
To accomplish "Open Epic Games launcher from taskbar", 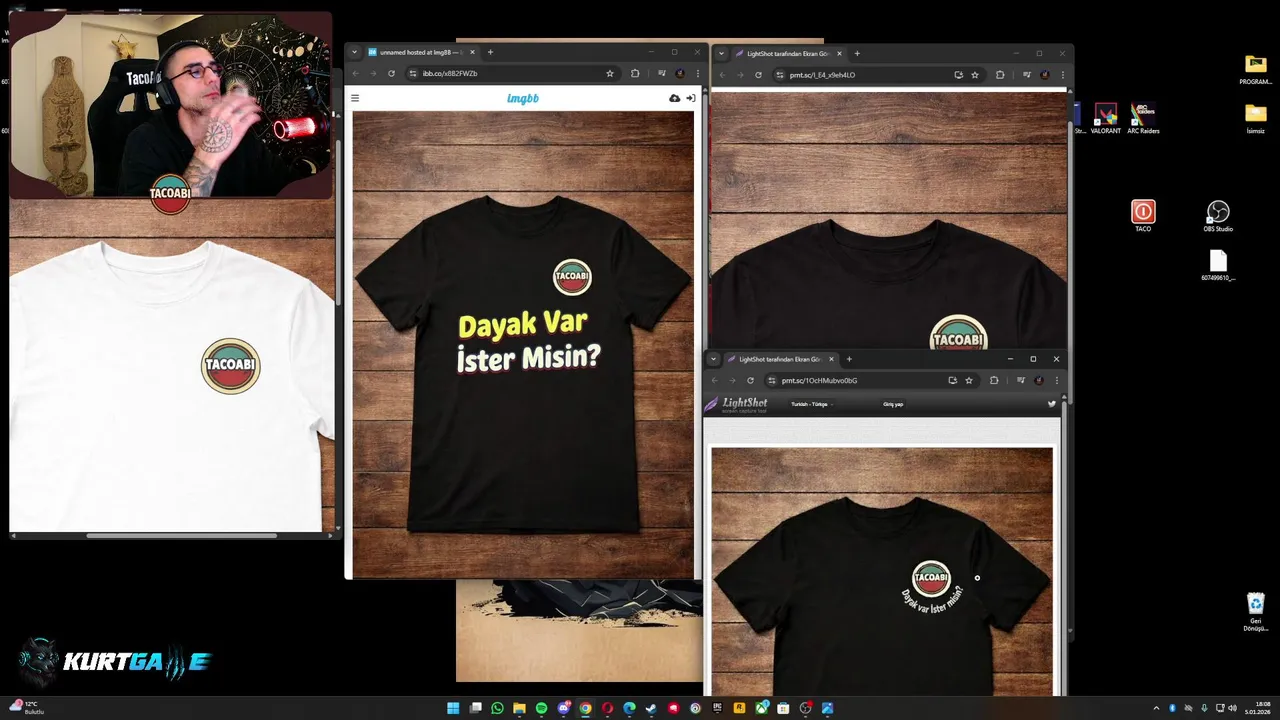I will (717, 708).
